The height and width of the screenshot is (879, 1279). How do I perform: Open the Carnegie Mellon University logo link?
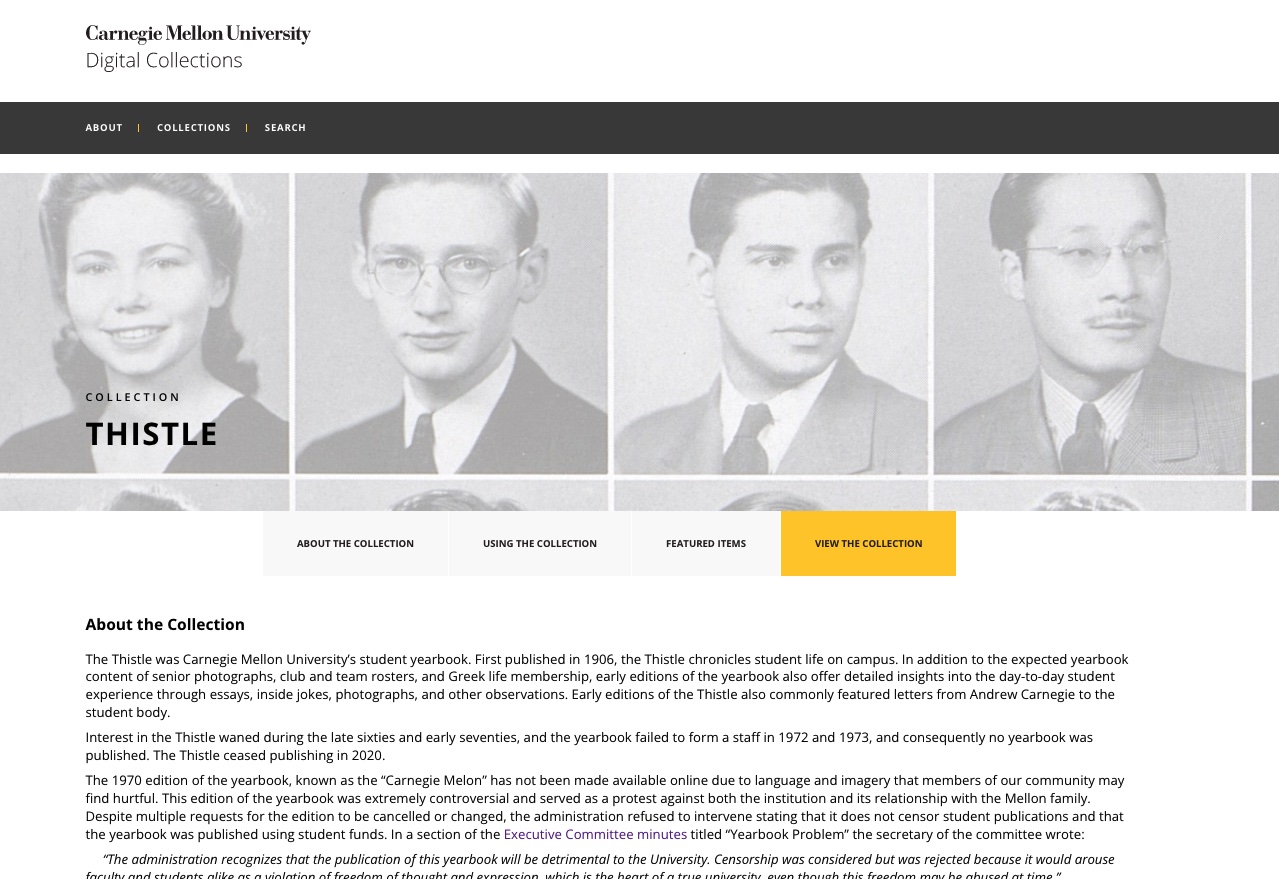tap(198, 34)
